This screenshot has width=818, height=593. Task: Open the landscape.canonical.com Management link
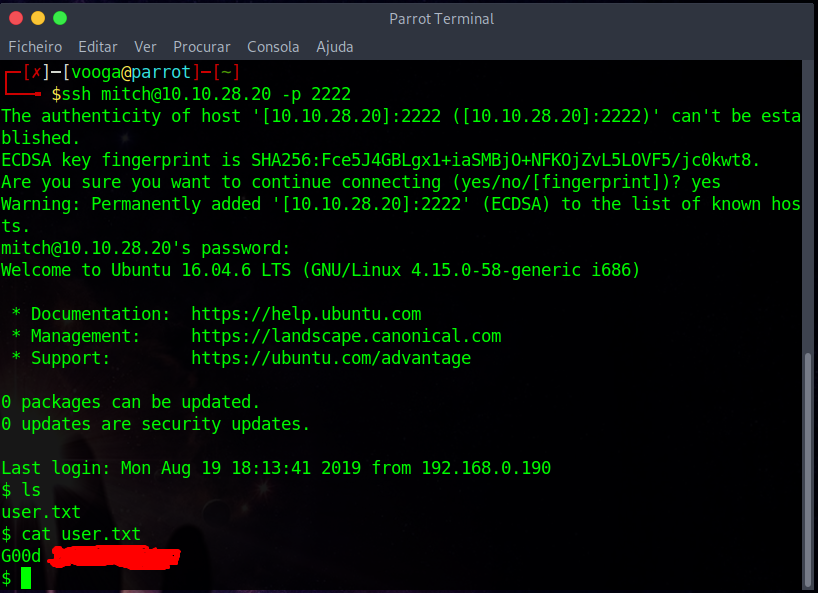coord(346,336)
